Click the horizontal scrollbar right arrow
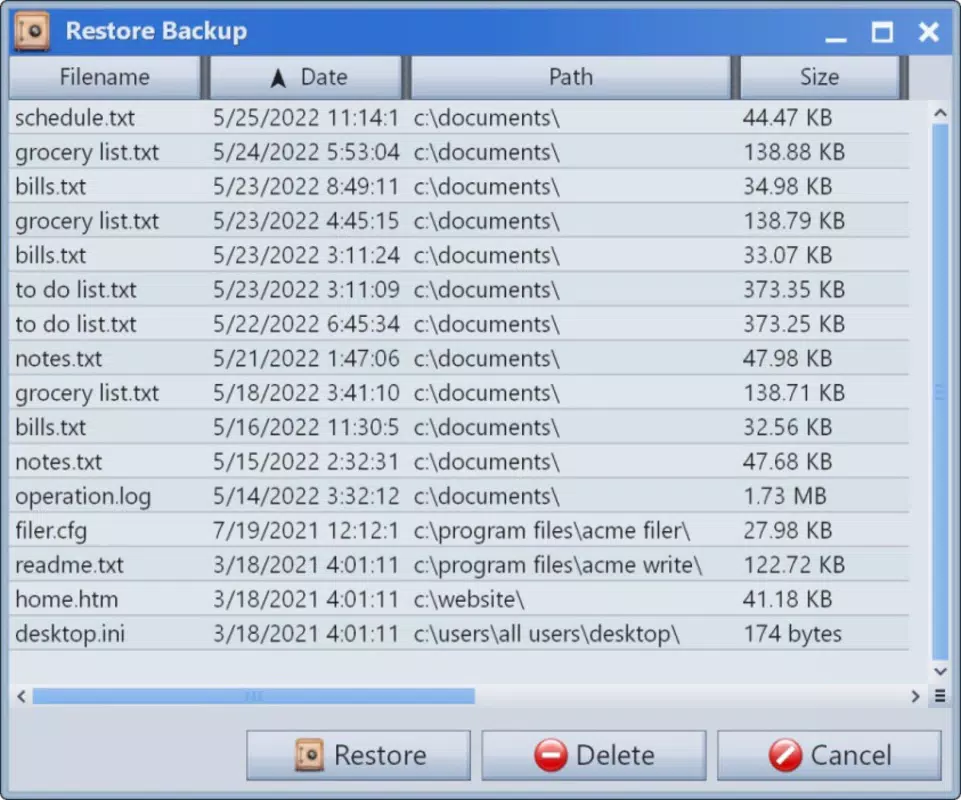 tap(915, 696)
